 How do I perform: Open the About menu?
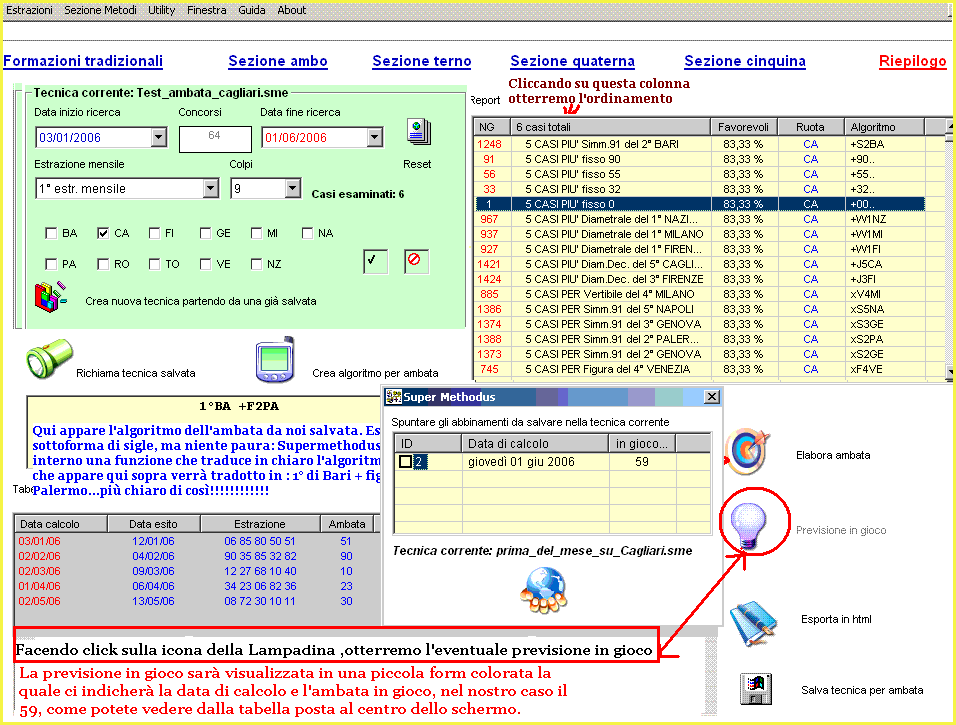(292, 10)
